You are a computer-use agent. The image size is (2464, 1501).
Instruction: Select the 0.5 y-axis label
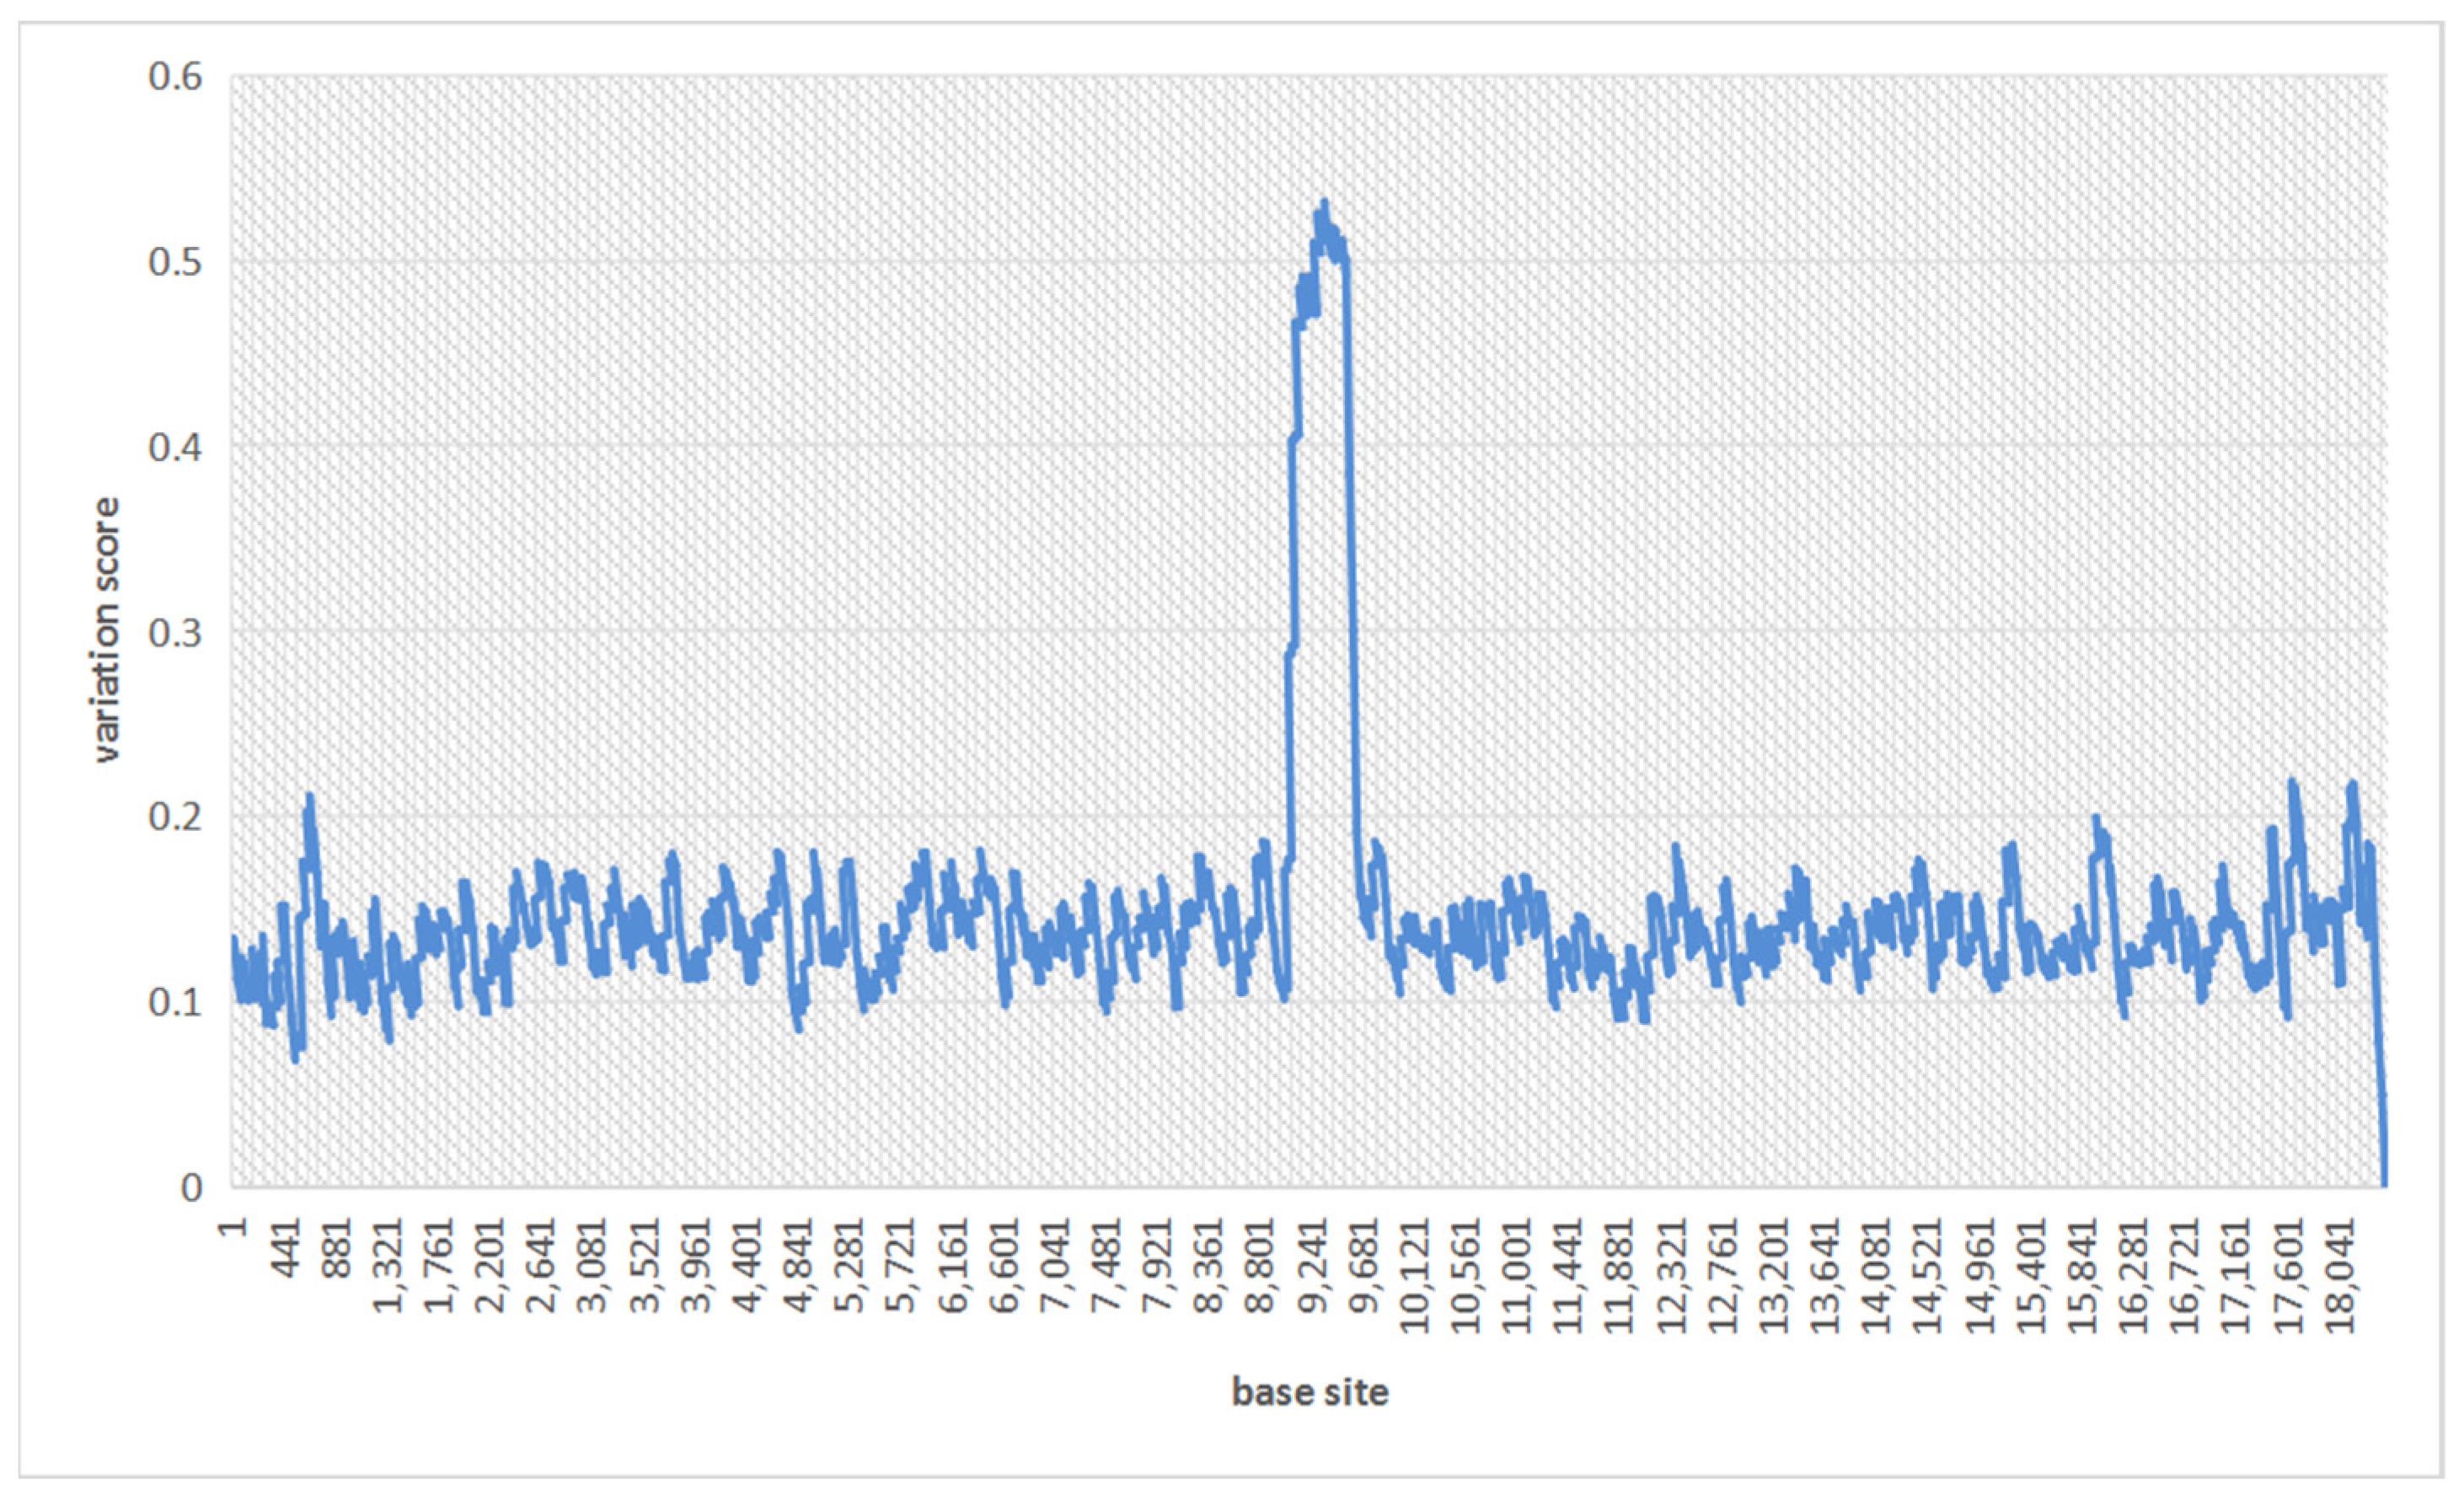(175, 262)
